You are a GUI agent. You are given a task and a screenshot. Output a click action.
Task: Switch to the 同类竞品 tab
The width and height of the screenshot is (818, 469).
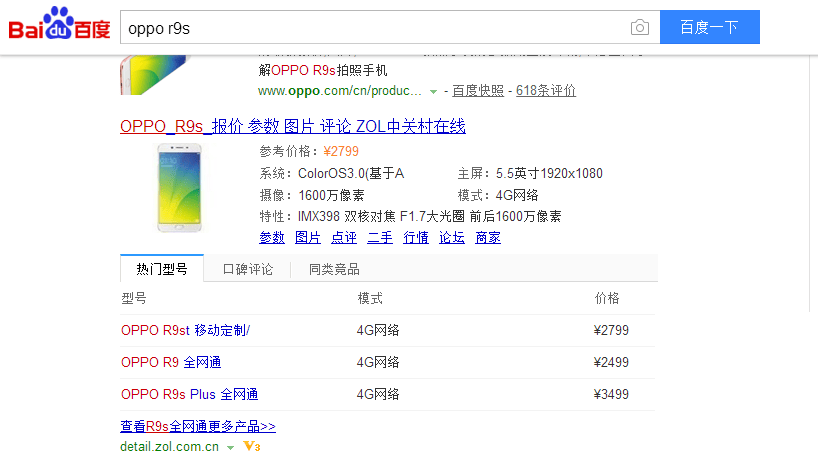334,269
